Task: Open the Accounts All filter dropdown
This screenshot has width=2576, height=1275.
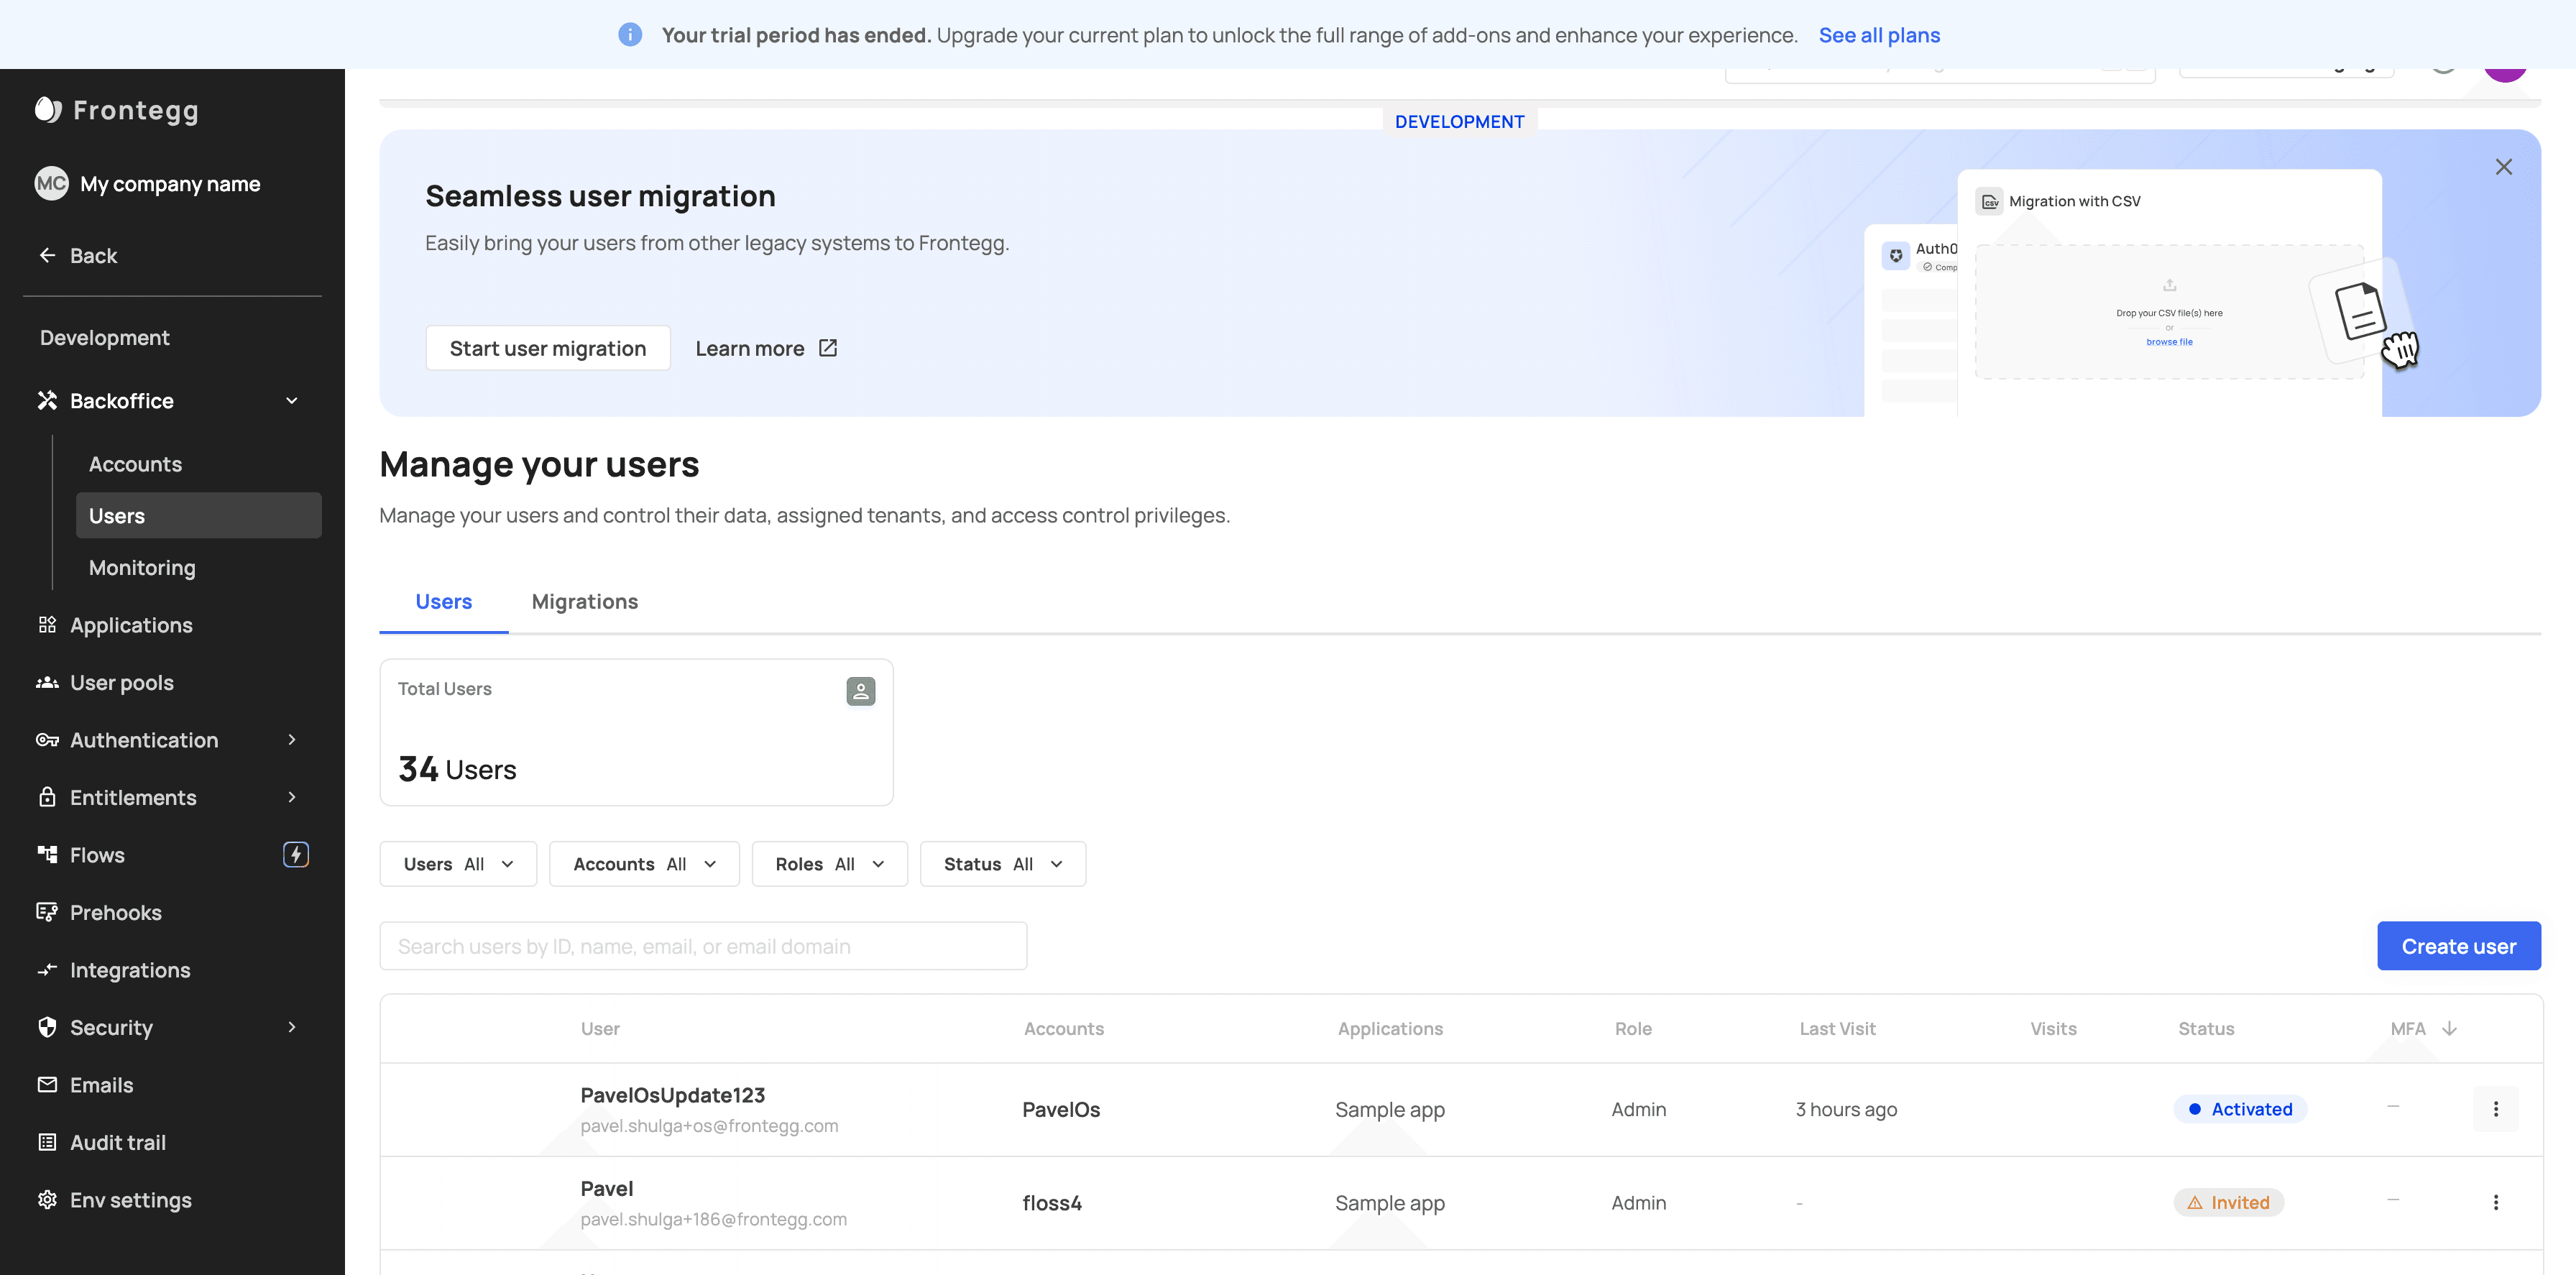Action: click(644, 864)
